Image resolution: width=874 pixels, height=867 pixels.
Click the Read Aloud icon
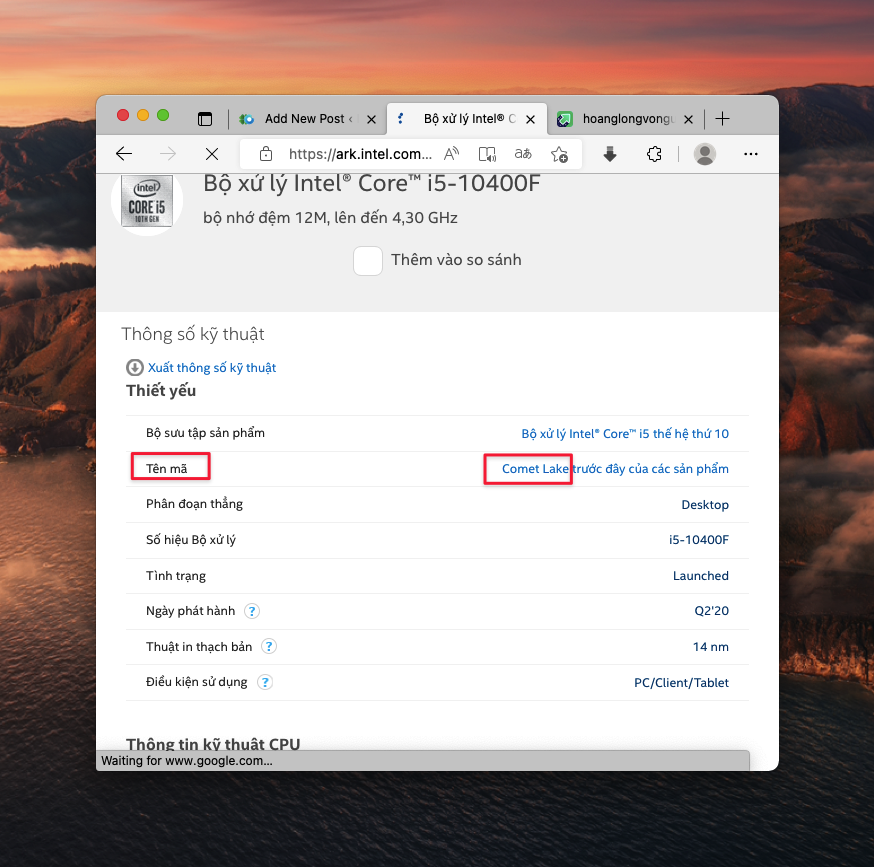point(452,154)
